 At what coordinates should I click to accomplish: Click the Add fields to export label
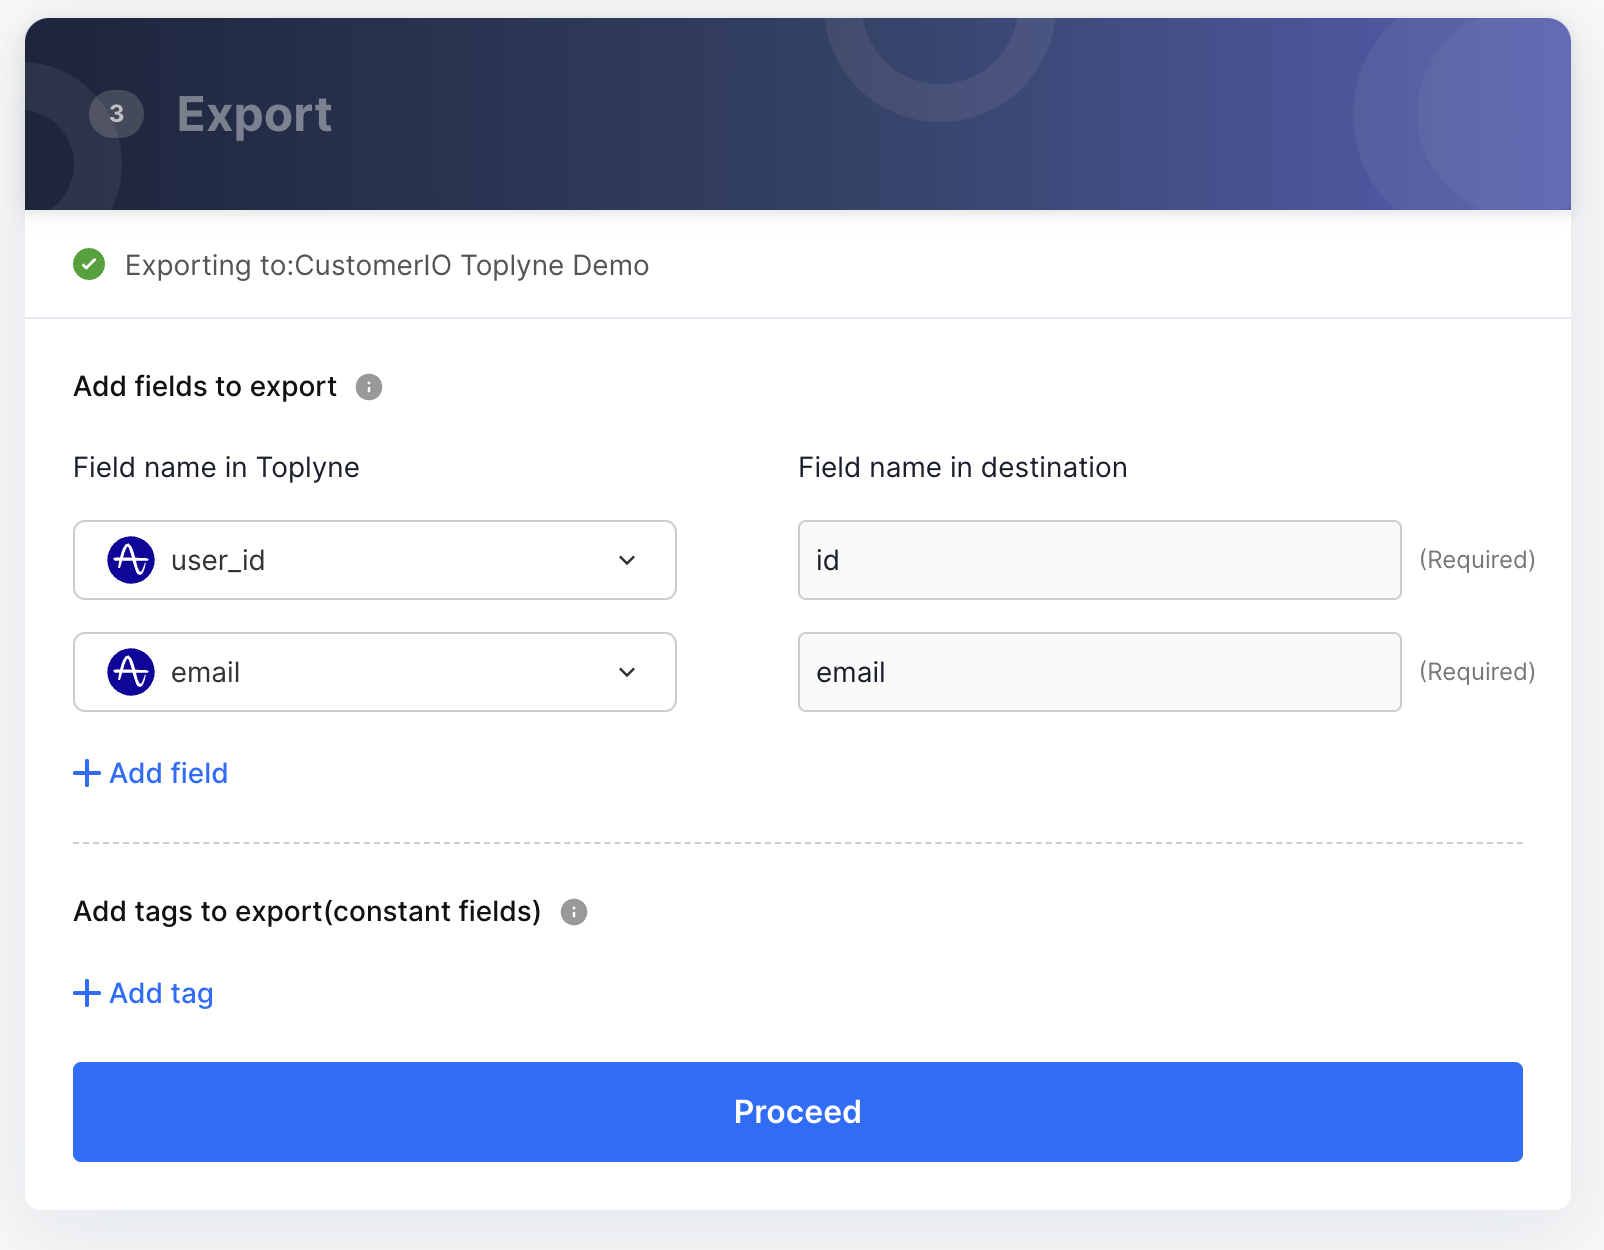(x=205, y=387)
